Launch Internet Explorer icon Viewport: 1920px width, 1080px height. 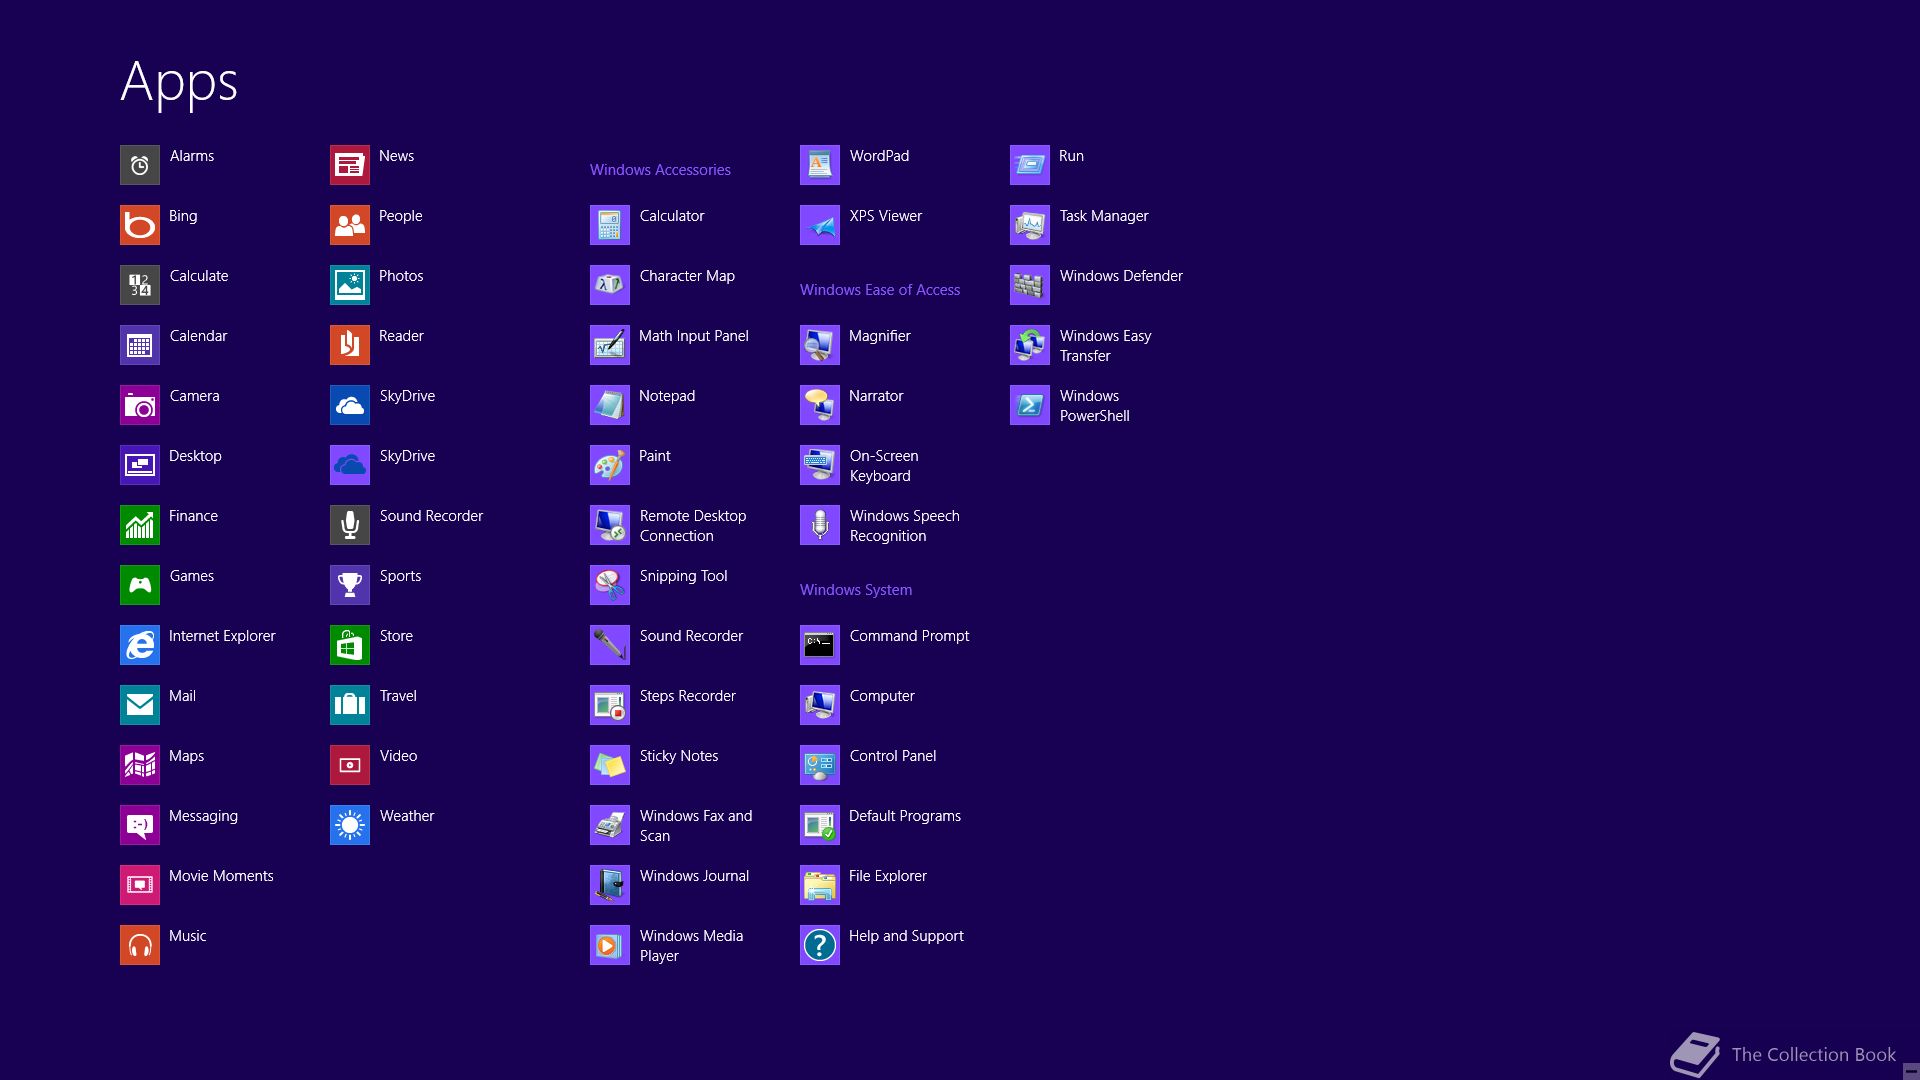[x=140, y=645]
